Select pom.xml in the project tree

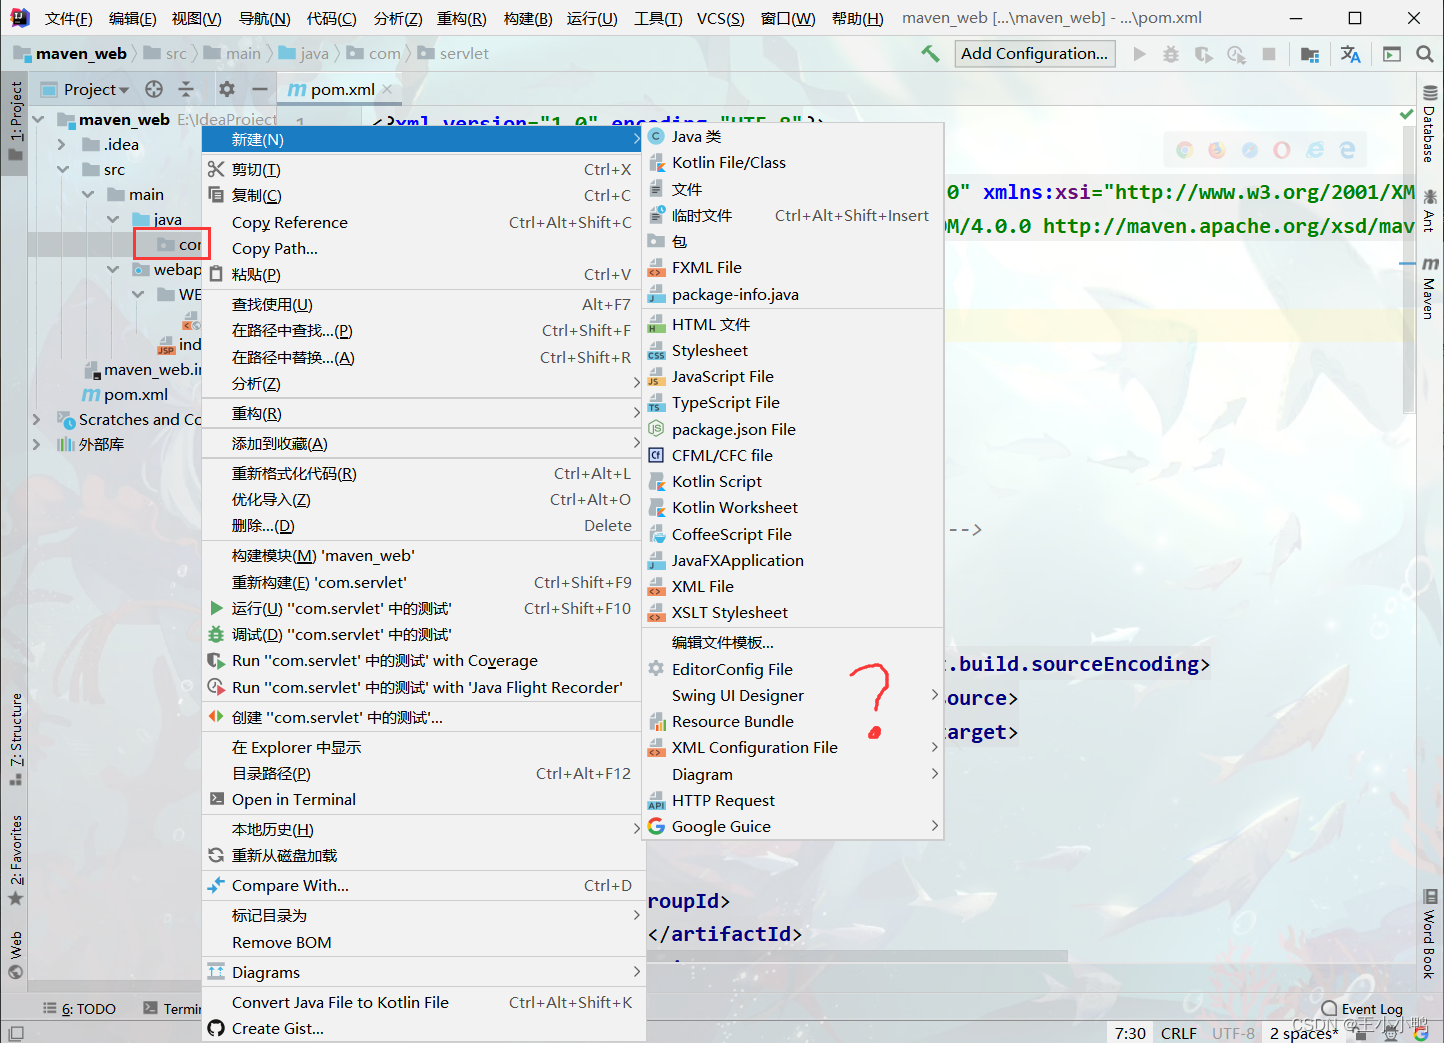pyautogui.click(x=136, y=394)
